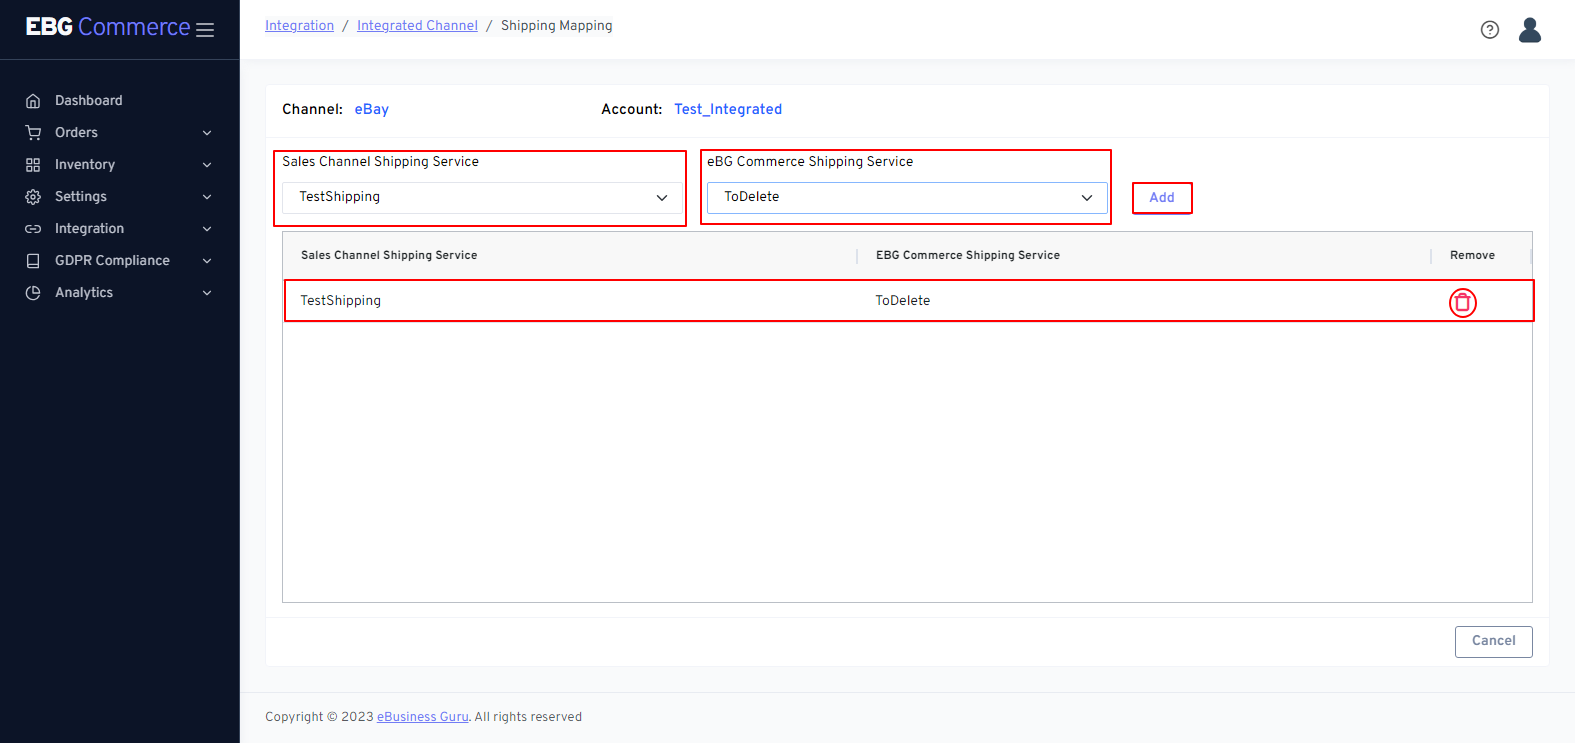Open the eBusiness Guru footer link
This screenshot has width=1575, height=743.
(x=422, y=717)
